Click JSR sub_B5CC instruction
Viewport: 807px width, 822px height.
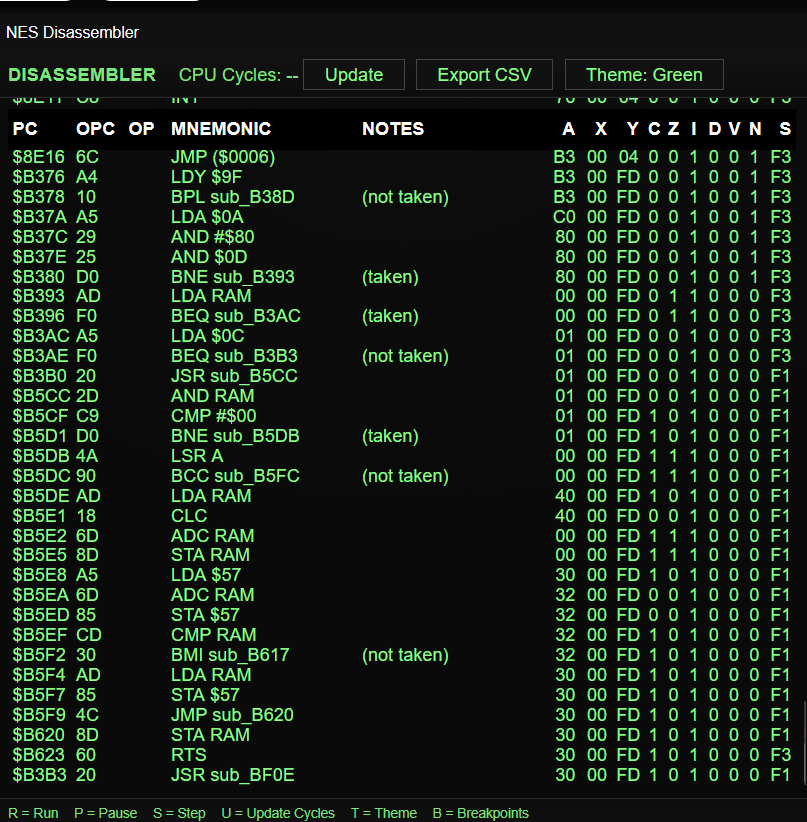(x=234, y=376)
